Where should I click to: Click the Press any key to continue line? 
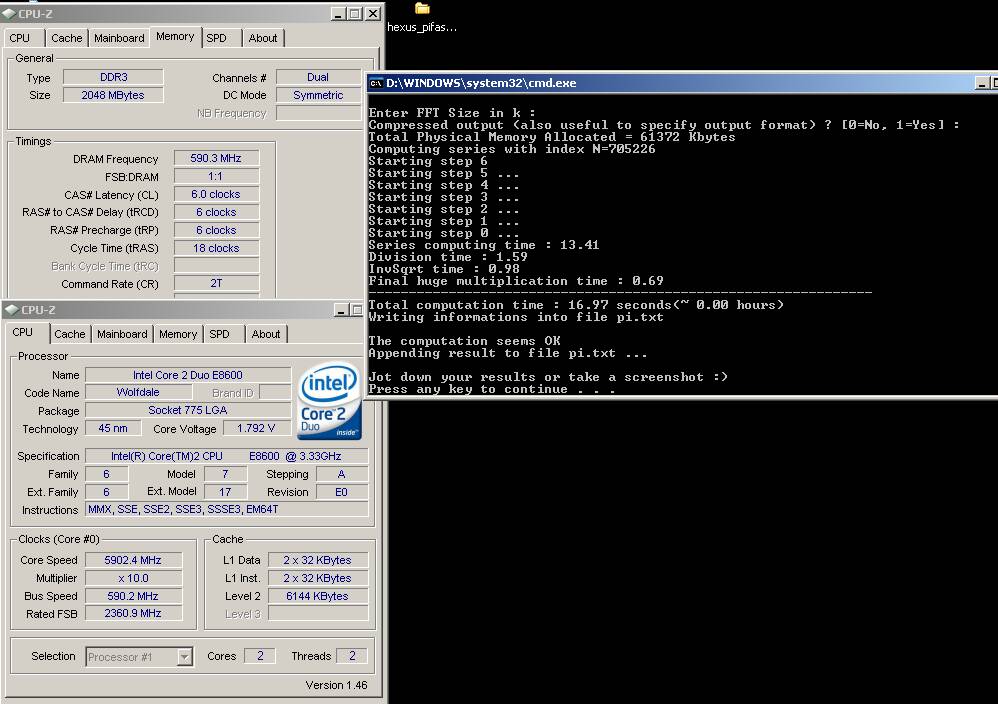(491, 389)
